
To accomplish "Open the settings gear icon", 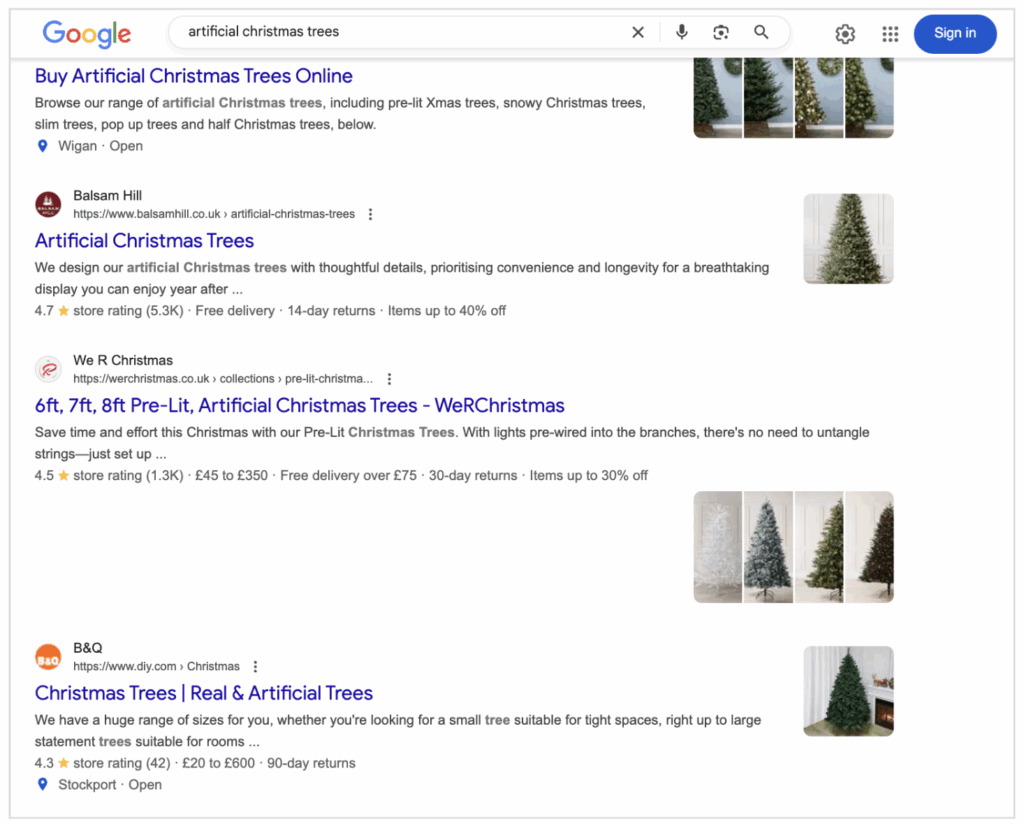I will (845, 34).
